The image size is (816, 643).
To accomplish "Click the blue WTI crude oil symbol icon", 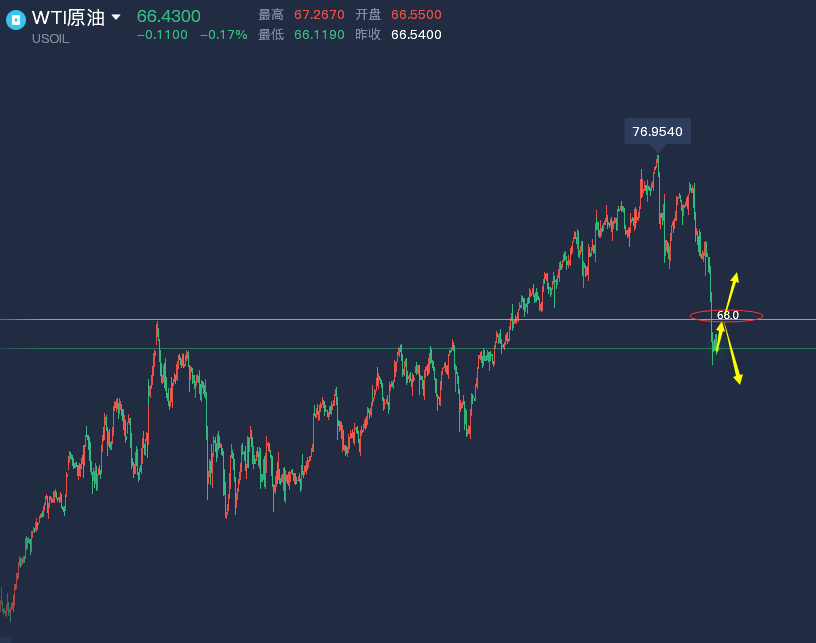I will pos(15,20).
